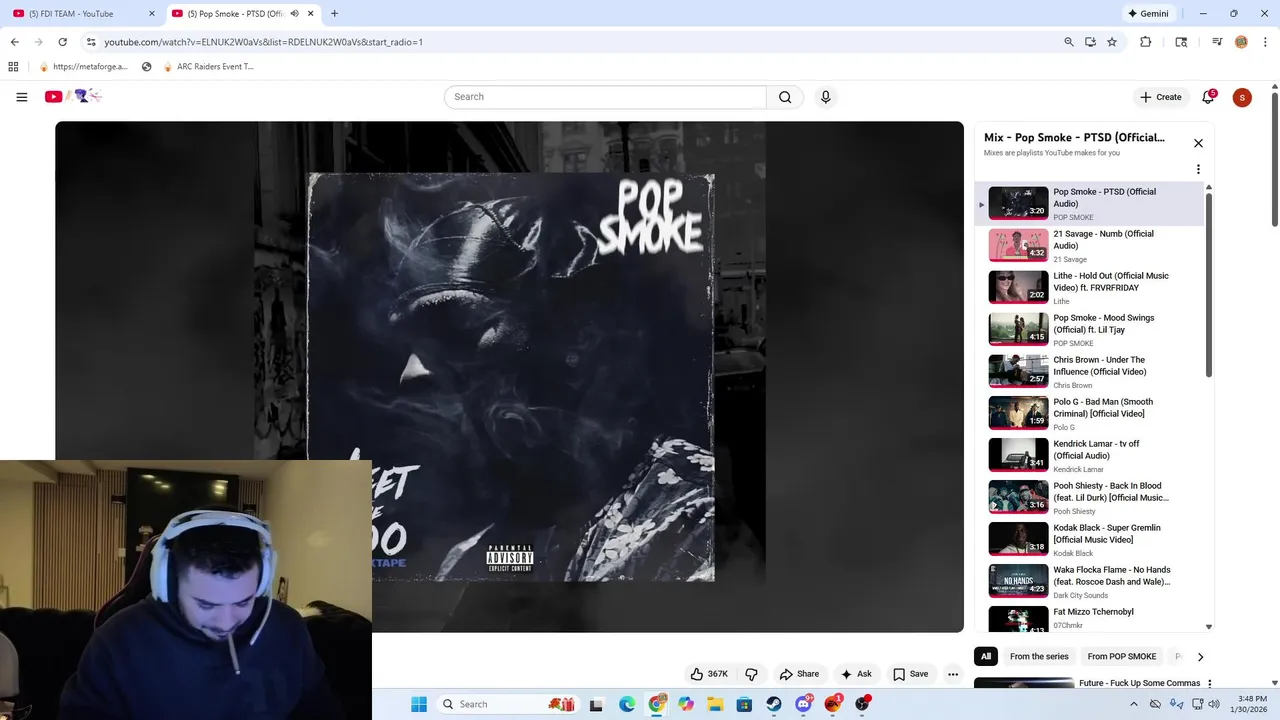1280x720 pixels.
Task: Go to the YouTube home logo
Action: [73, 96]
